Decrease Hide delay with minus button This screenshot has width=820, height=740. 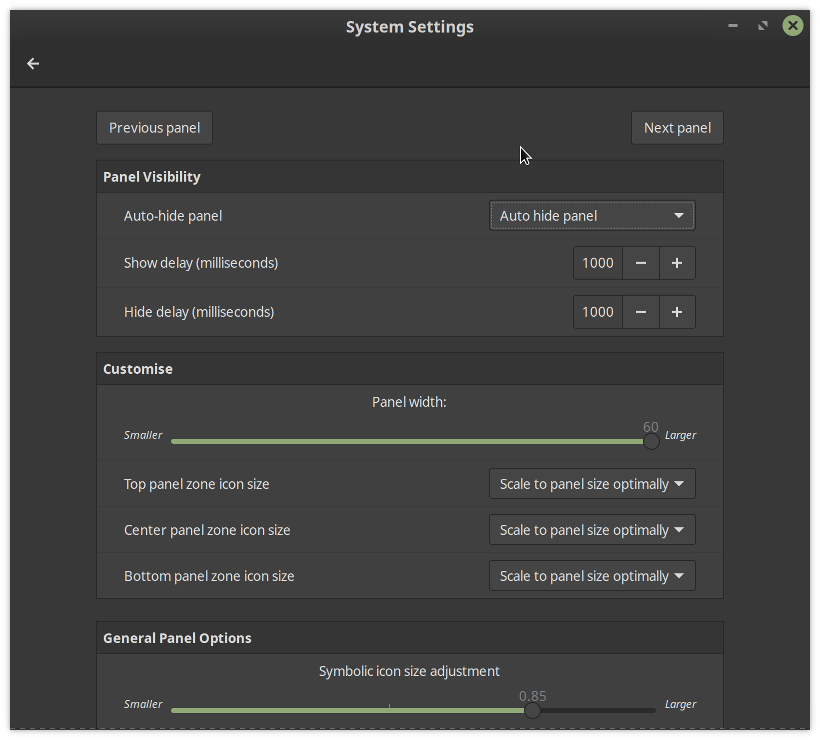pyautogui.click(x=641, y=312)
